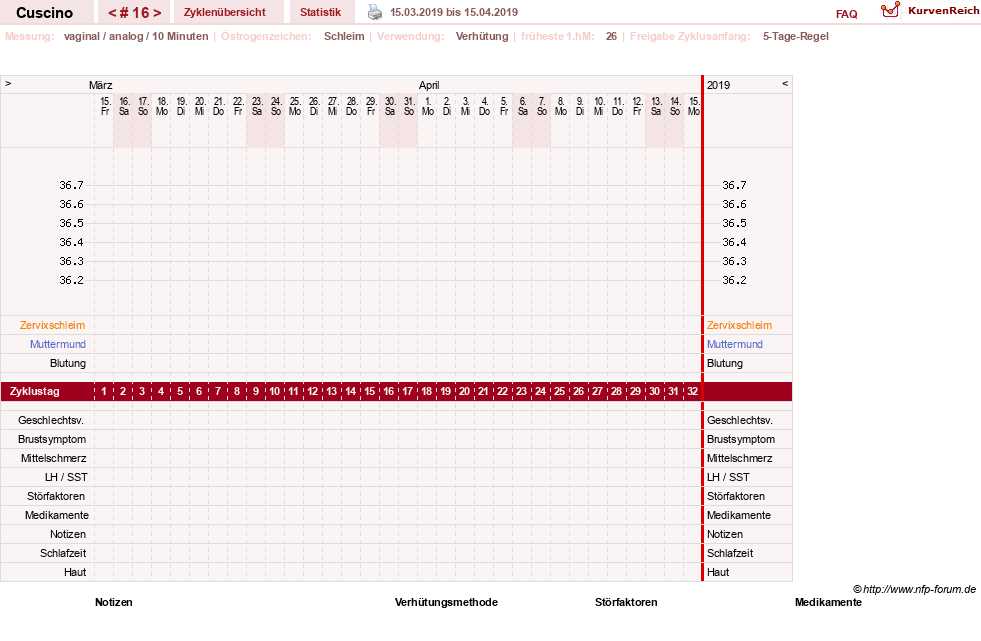Screen dimensions: 981x641
Task: Click bottom Störfaktoren heading
Action: pyautogui.click(x=626, y=602)
